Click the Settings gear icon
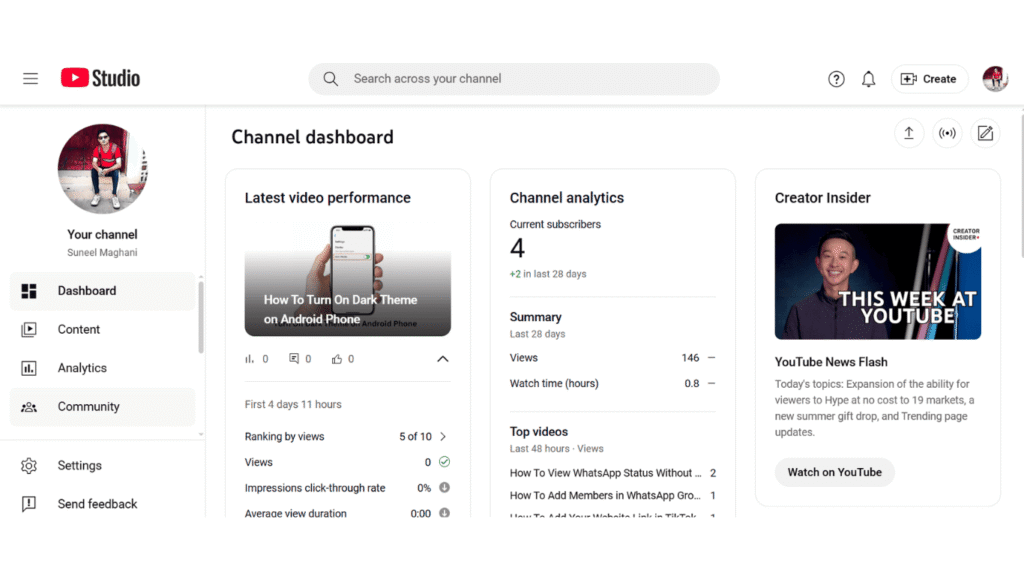Screen dimensions: 1024x576 29,466
